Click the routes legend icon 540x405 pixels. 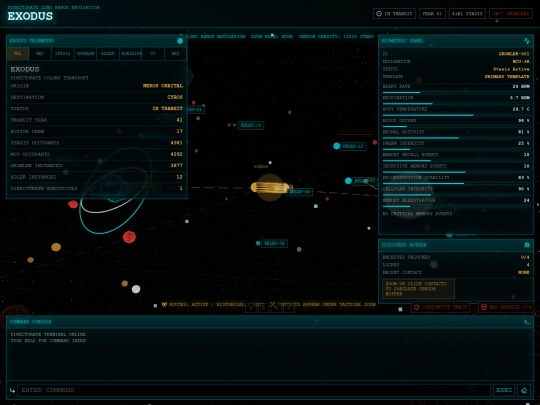(164, 304)
